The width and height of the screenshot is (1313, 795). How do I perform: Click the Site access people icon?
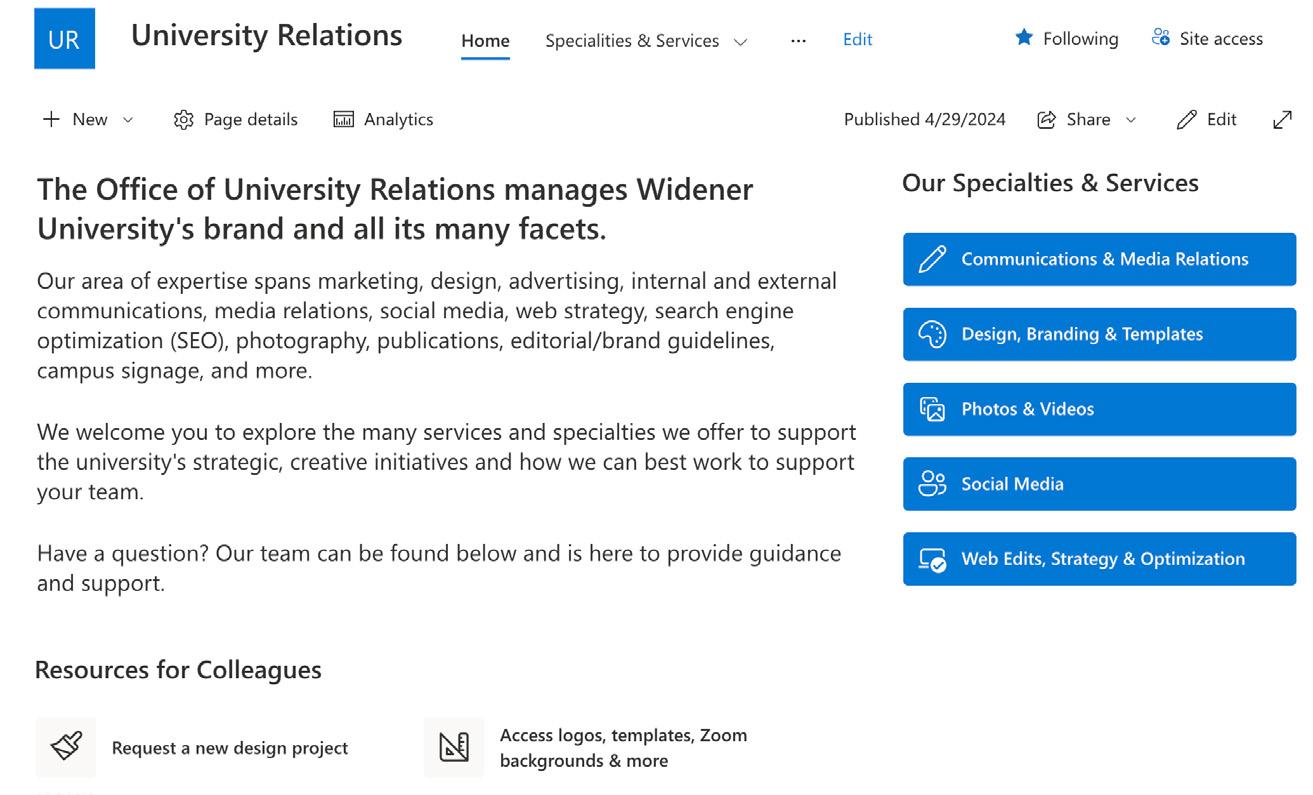1160,38
